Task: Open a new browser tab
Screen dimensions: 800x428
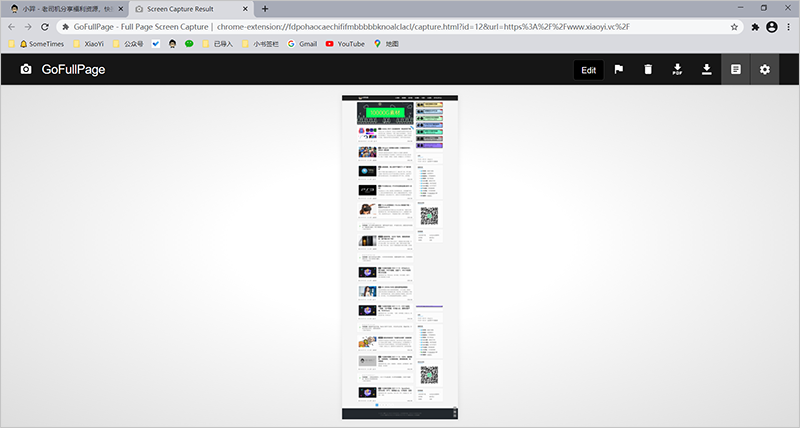Action: coord(265,9)
